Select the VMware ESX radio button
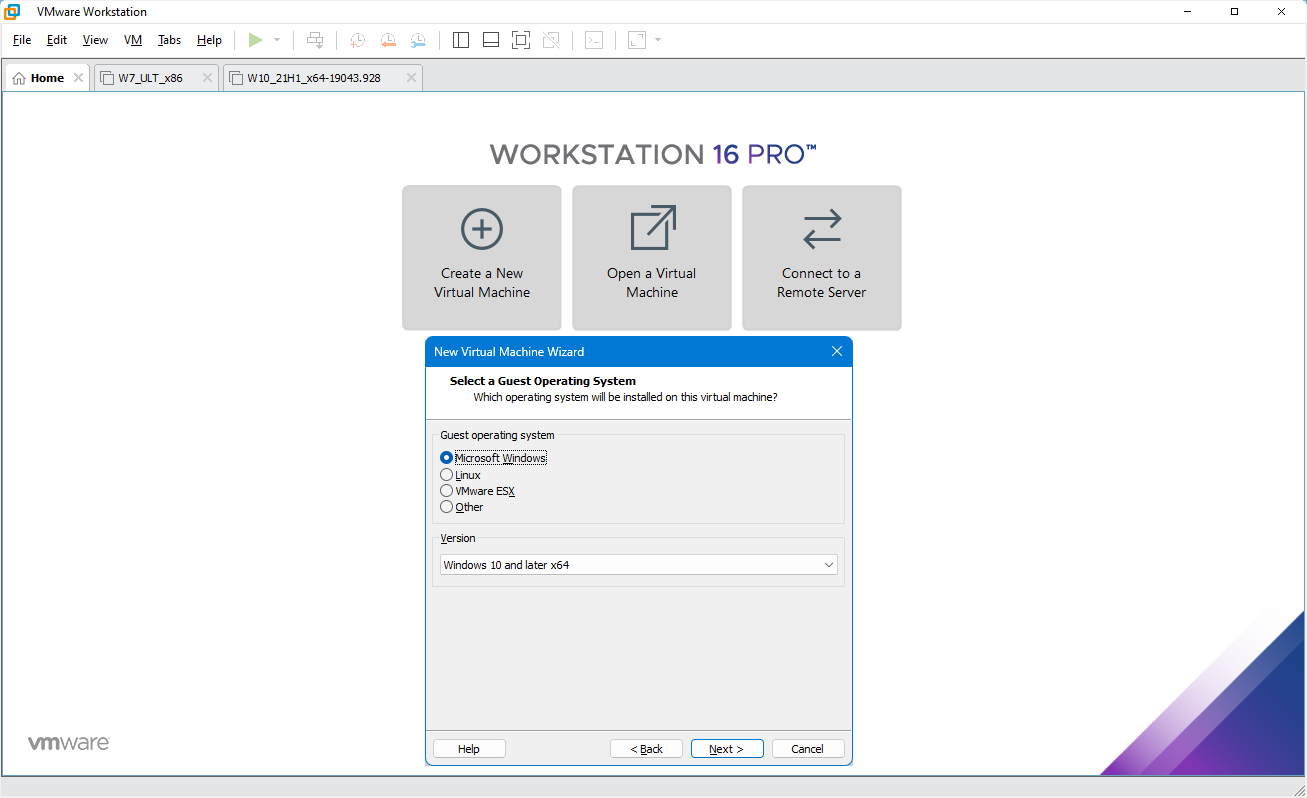Viewport: 1307px width, 798px height. click(x=446, y=491)
